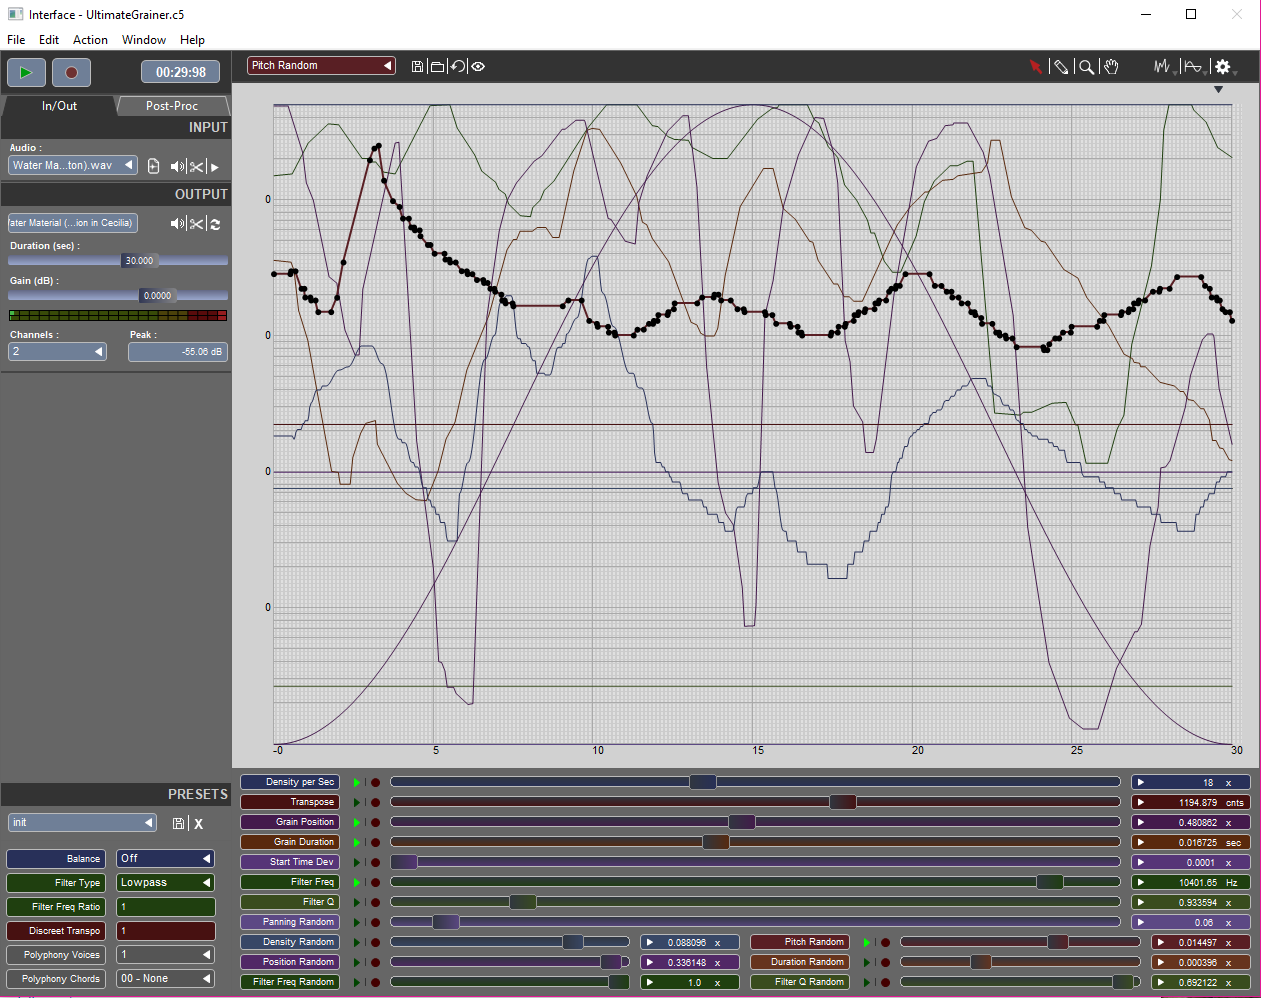Open the input audio editor scissors icon
The image size is (1261, 998).
197,167
